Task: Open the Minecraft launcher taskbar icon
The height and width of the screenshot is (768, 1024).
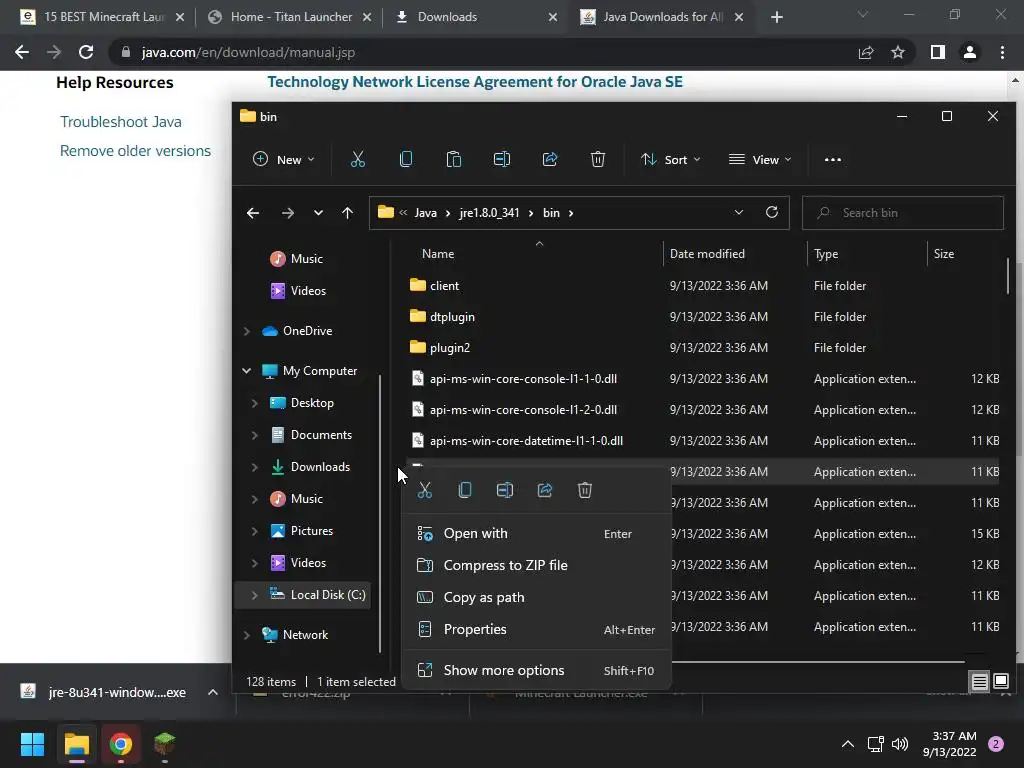Action: click(x=165, y=744)
